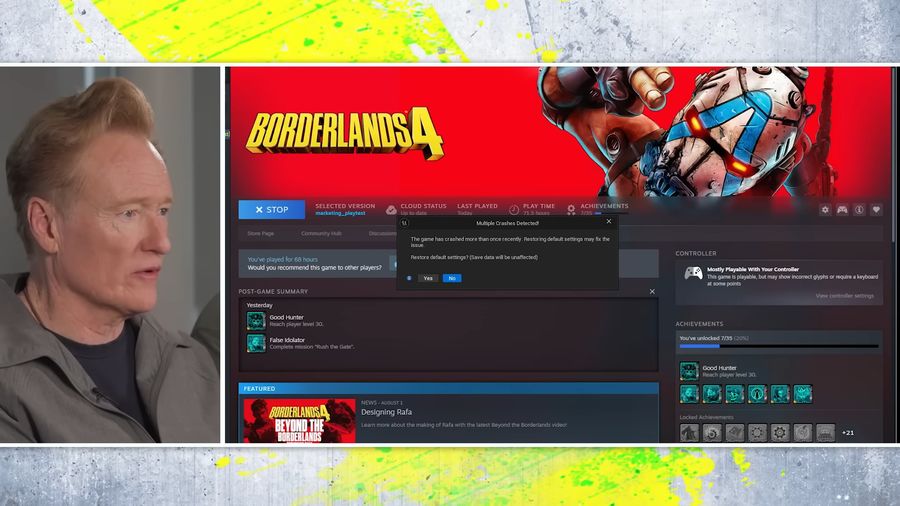
Task: Close the Multiple Crashes Detected dialog
Action: coord(609,221)
